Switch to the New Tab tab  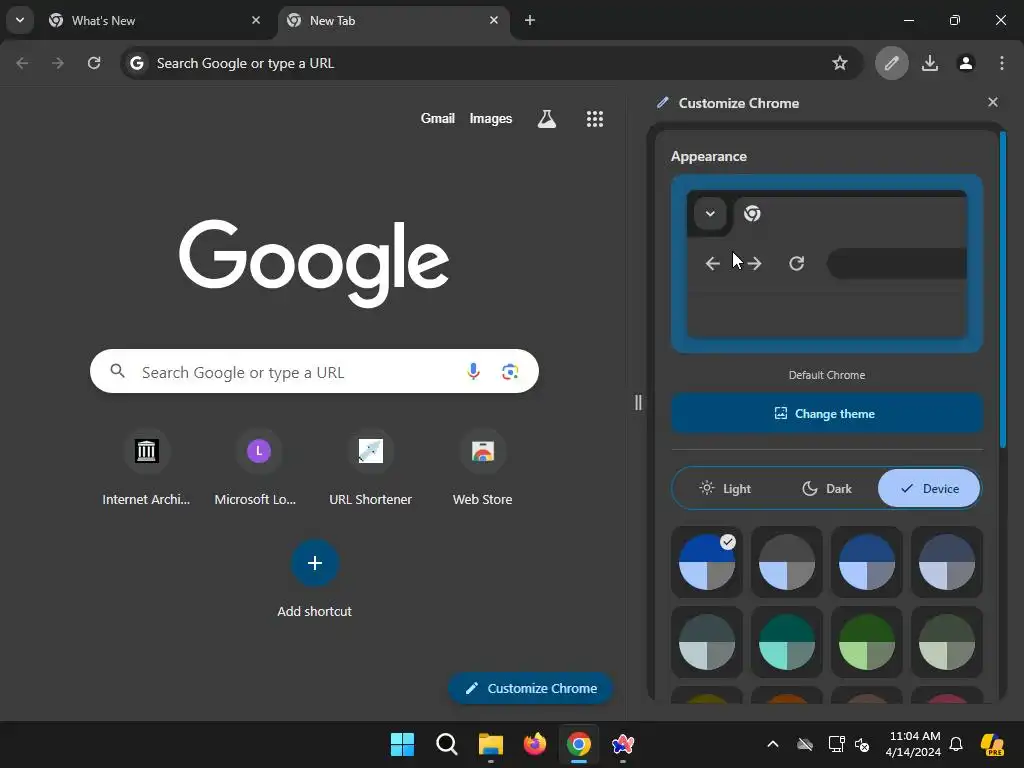392,21
